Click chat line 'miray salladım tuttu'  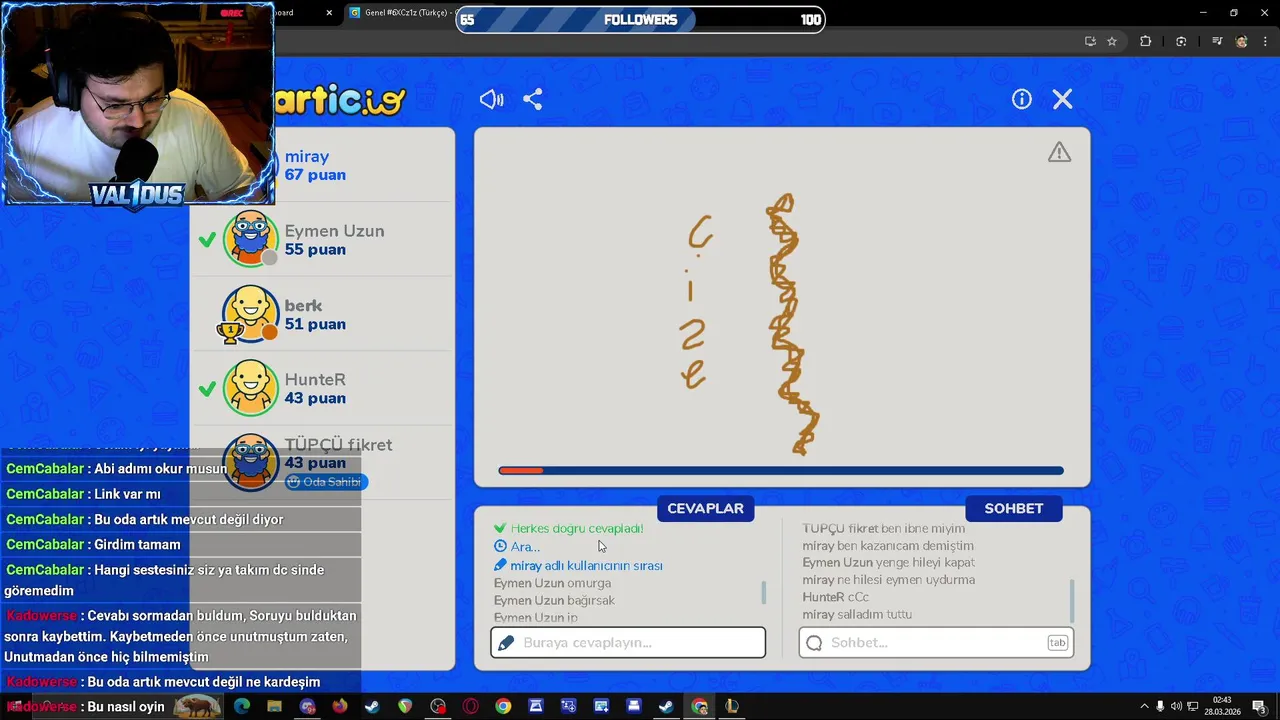[857, 615]
